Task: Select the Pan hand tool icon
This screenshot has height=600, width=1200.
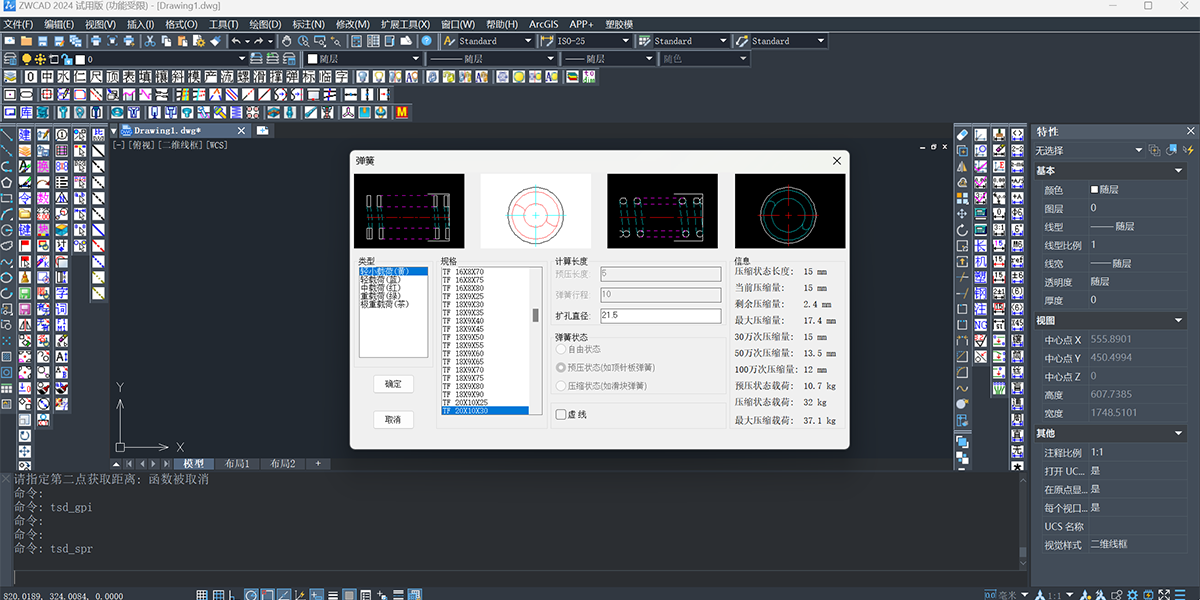Action: 287,41
